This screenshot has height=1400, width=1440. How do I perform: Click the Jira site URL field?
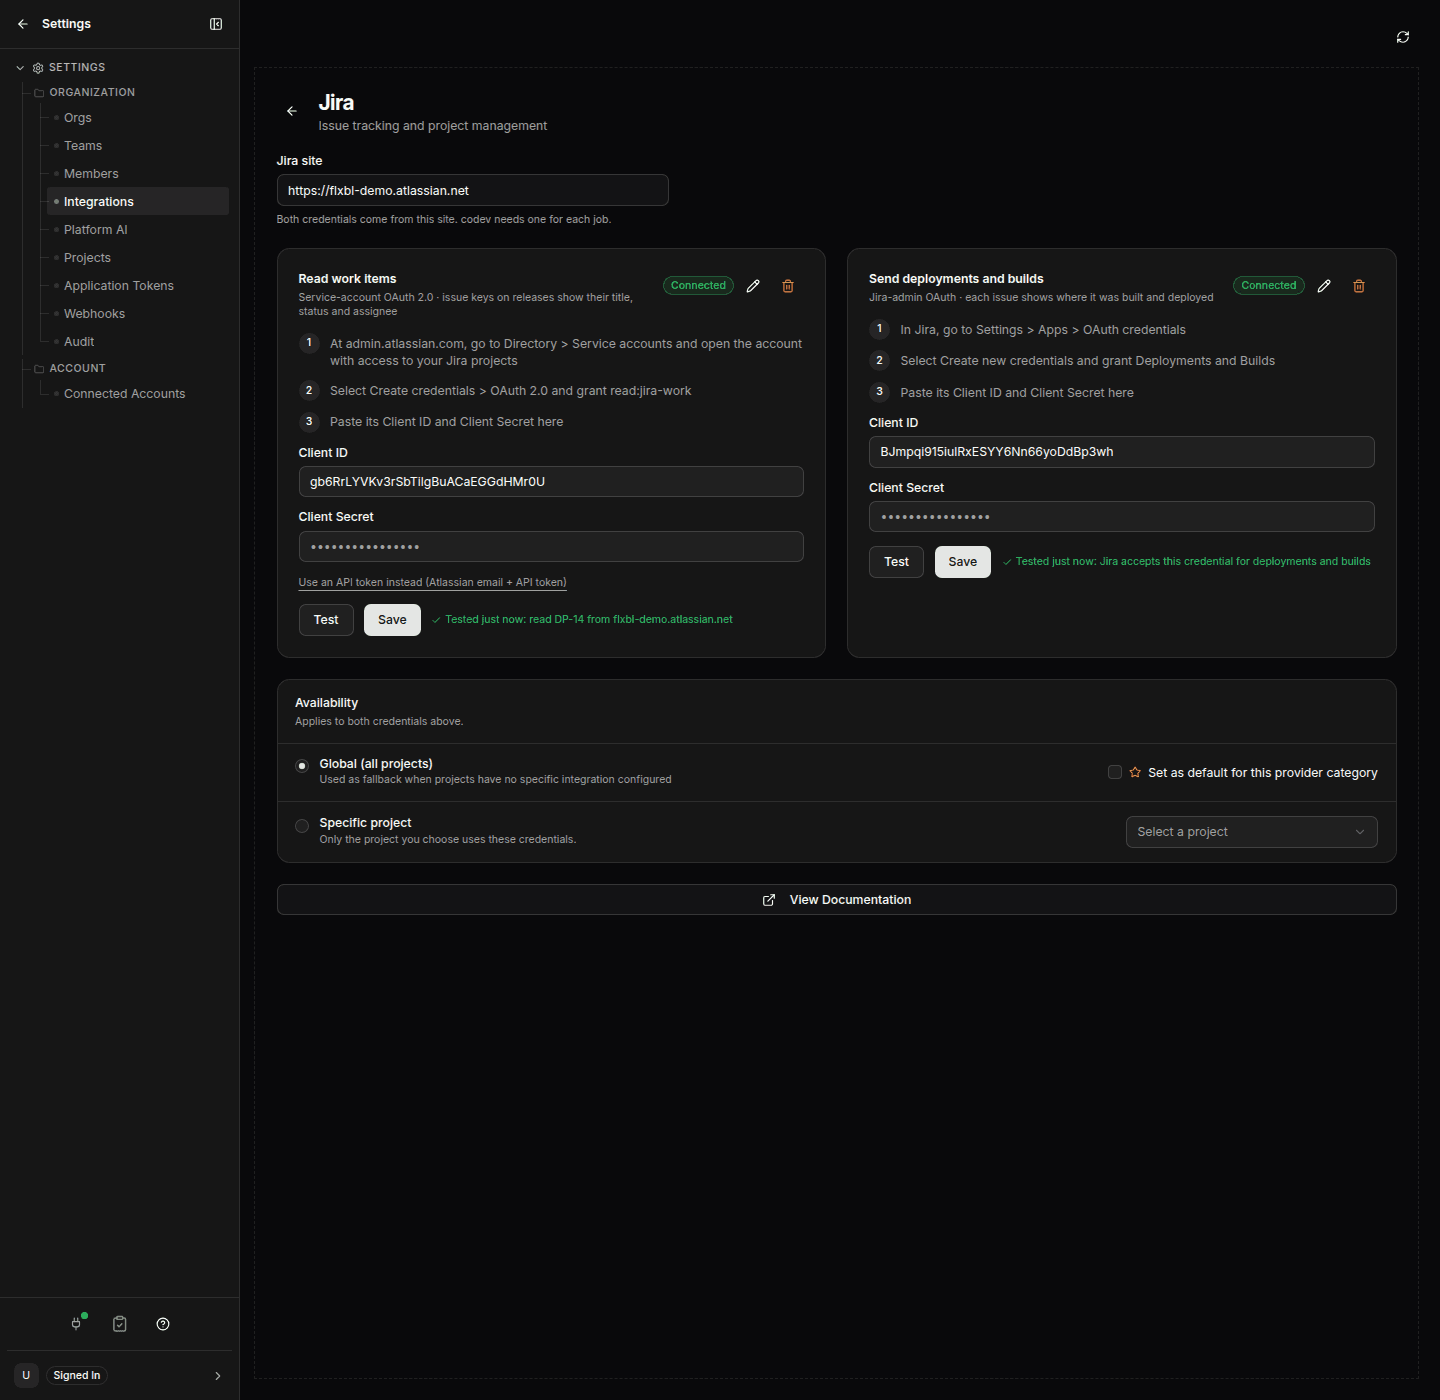point(472,190)
